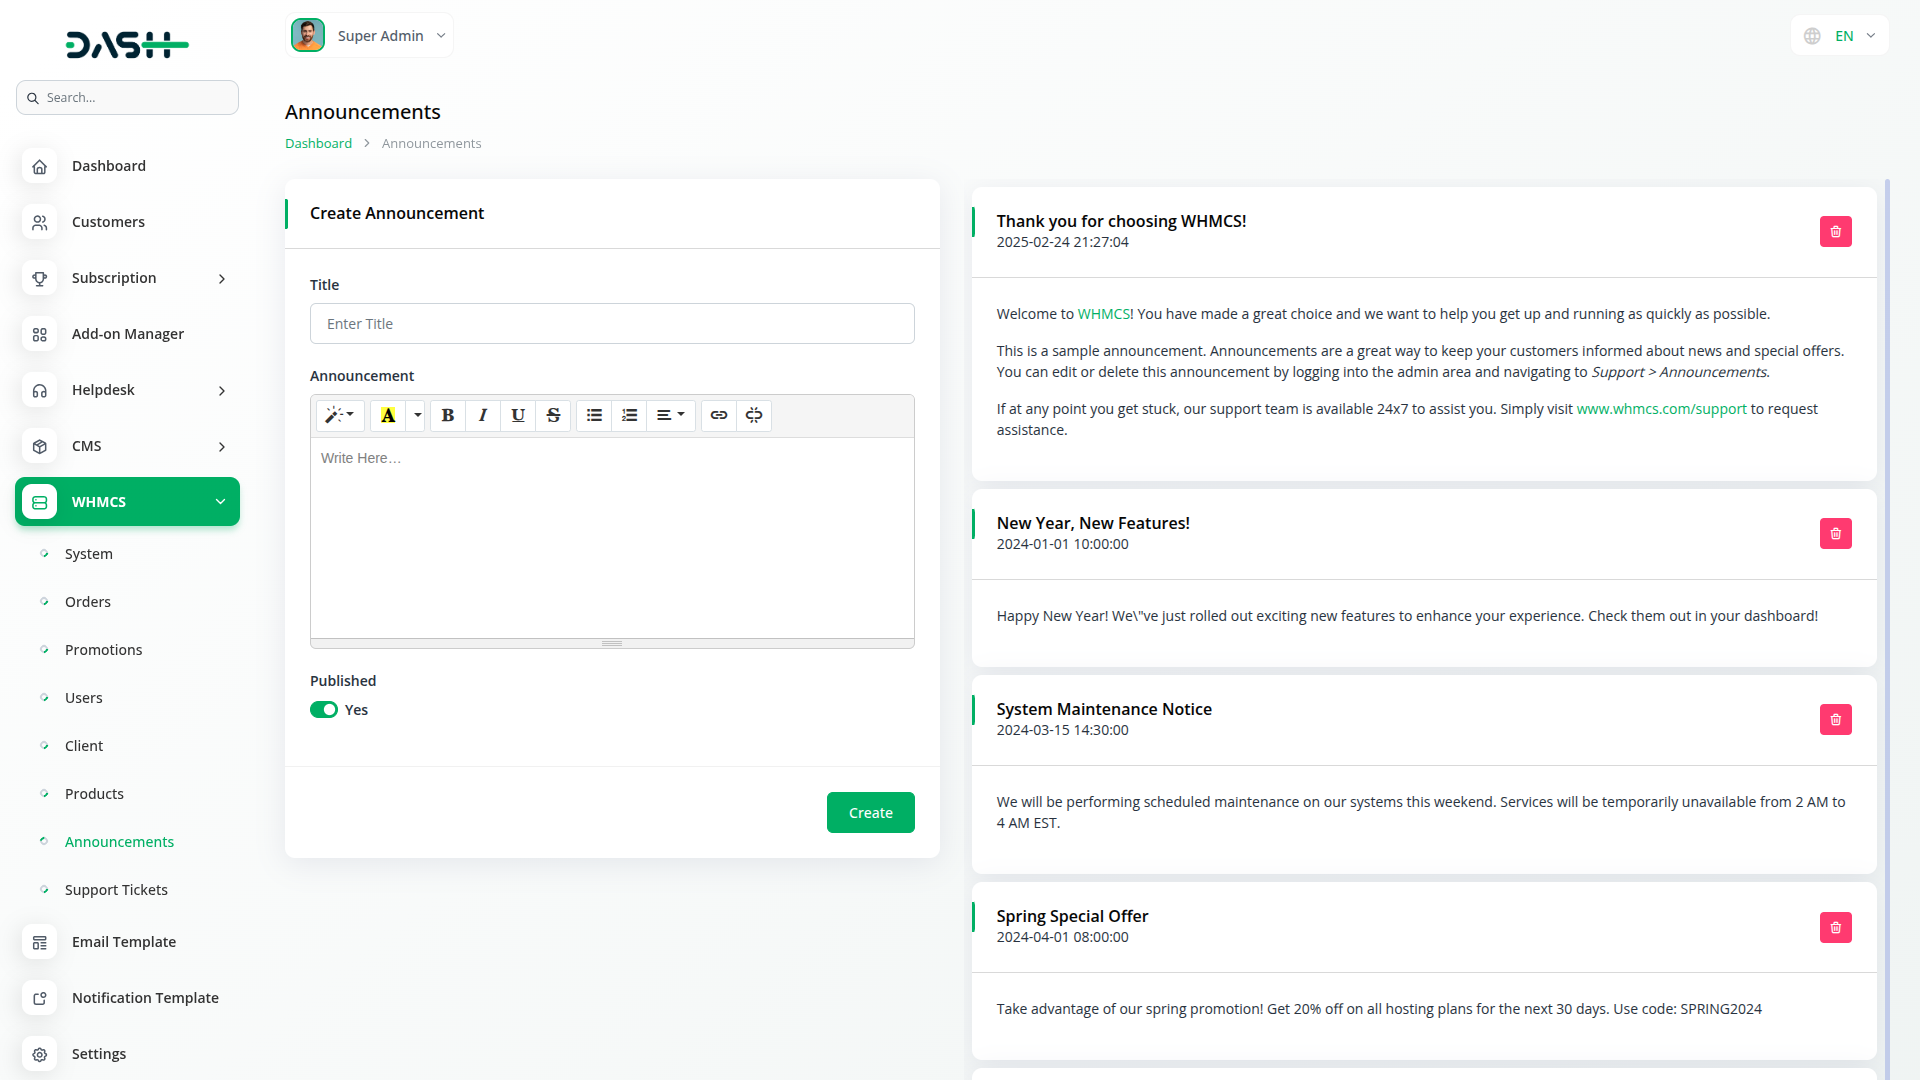Go to Promotions under WHMCS

(103, 650)
